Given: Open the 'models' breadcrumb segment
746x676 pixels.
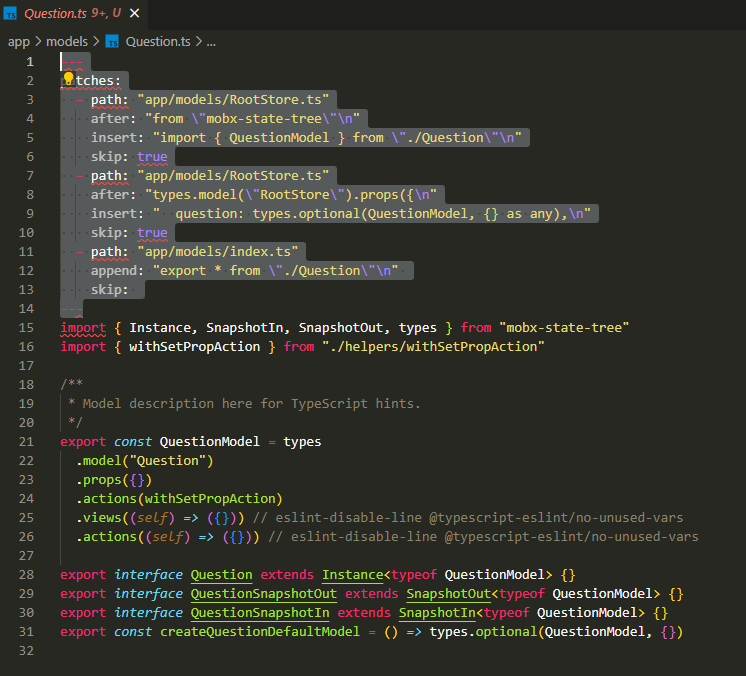Looking at the screenshot, I should pos(67,42).
